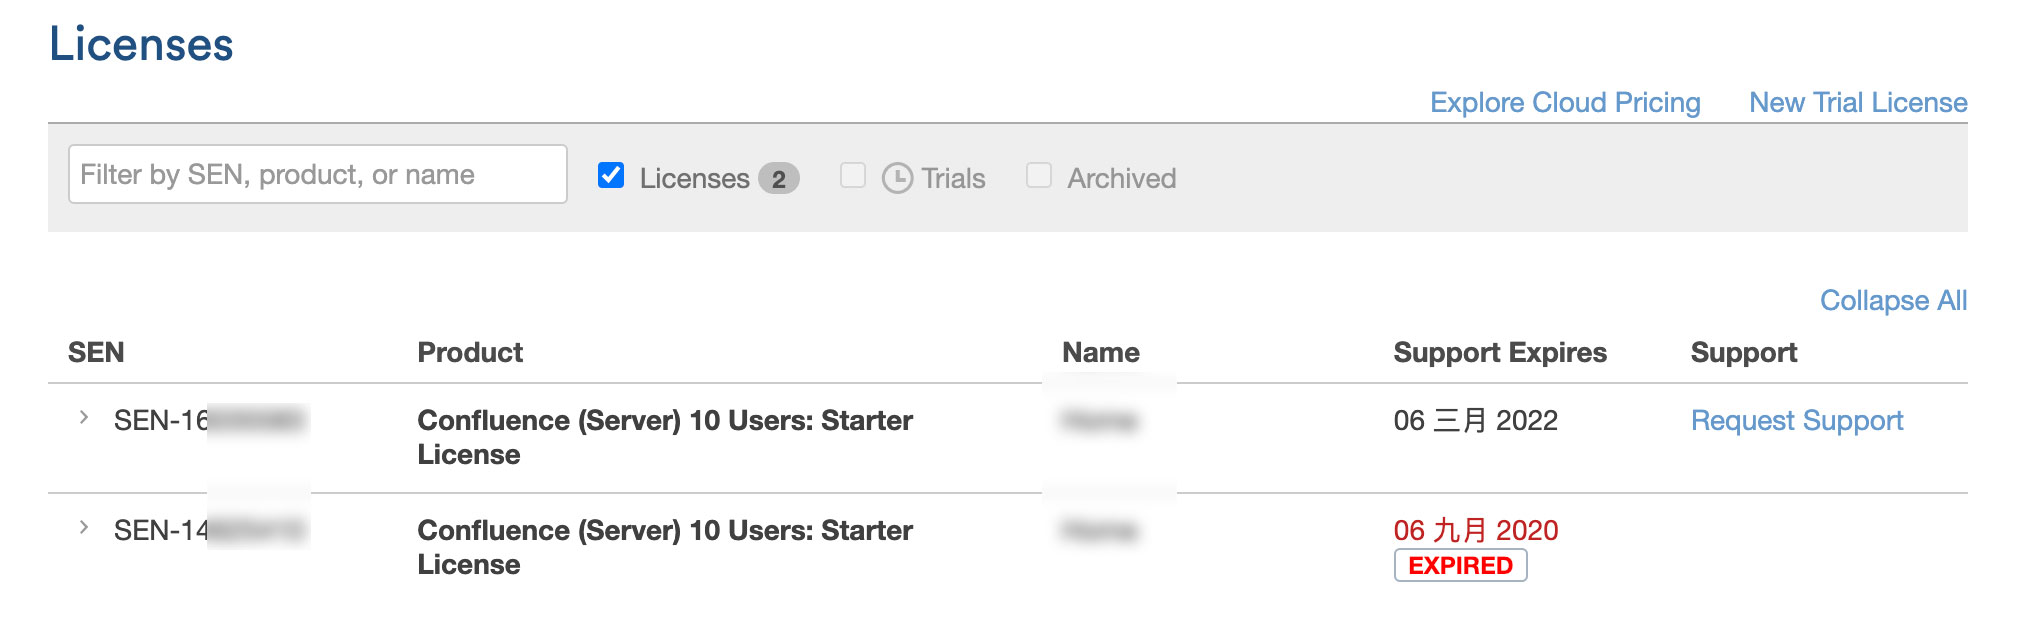Enable the Trials checkbox
The width and height of the screenshot is (2026, 620).
[x=853, y=176]
